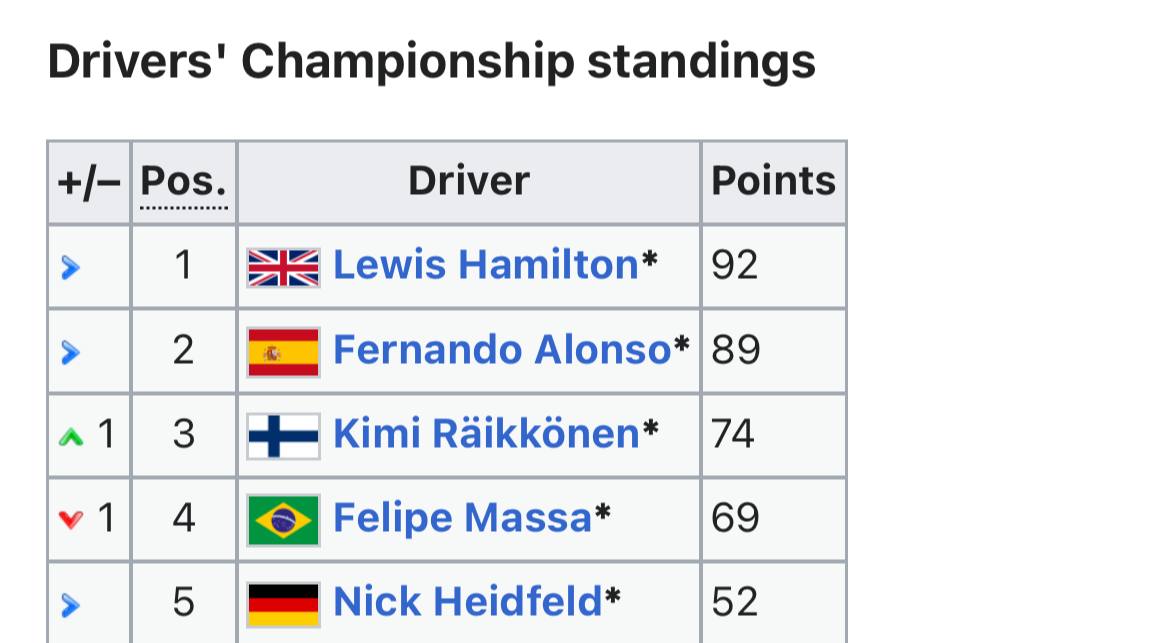The image size is (1166, 643).
Task: Go to Nick Heidfeld's page
Action: [x=468, y=602]
